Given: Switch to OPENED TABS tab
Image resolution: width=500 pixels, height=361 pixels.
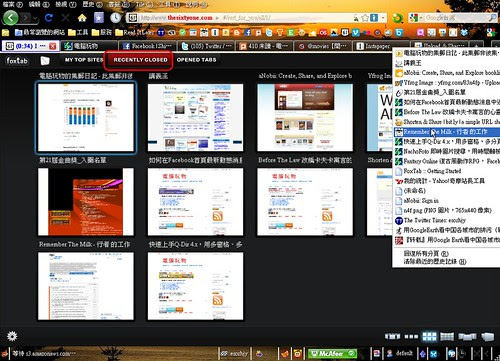Looking at the screenshot, I should point(196,60).
